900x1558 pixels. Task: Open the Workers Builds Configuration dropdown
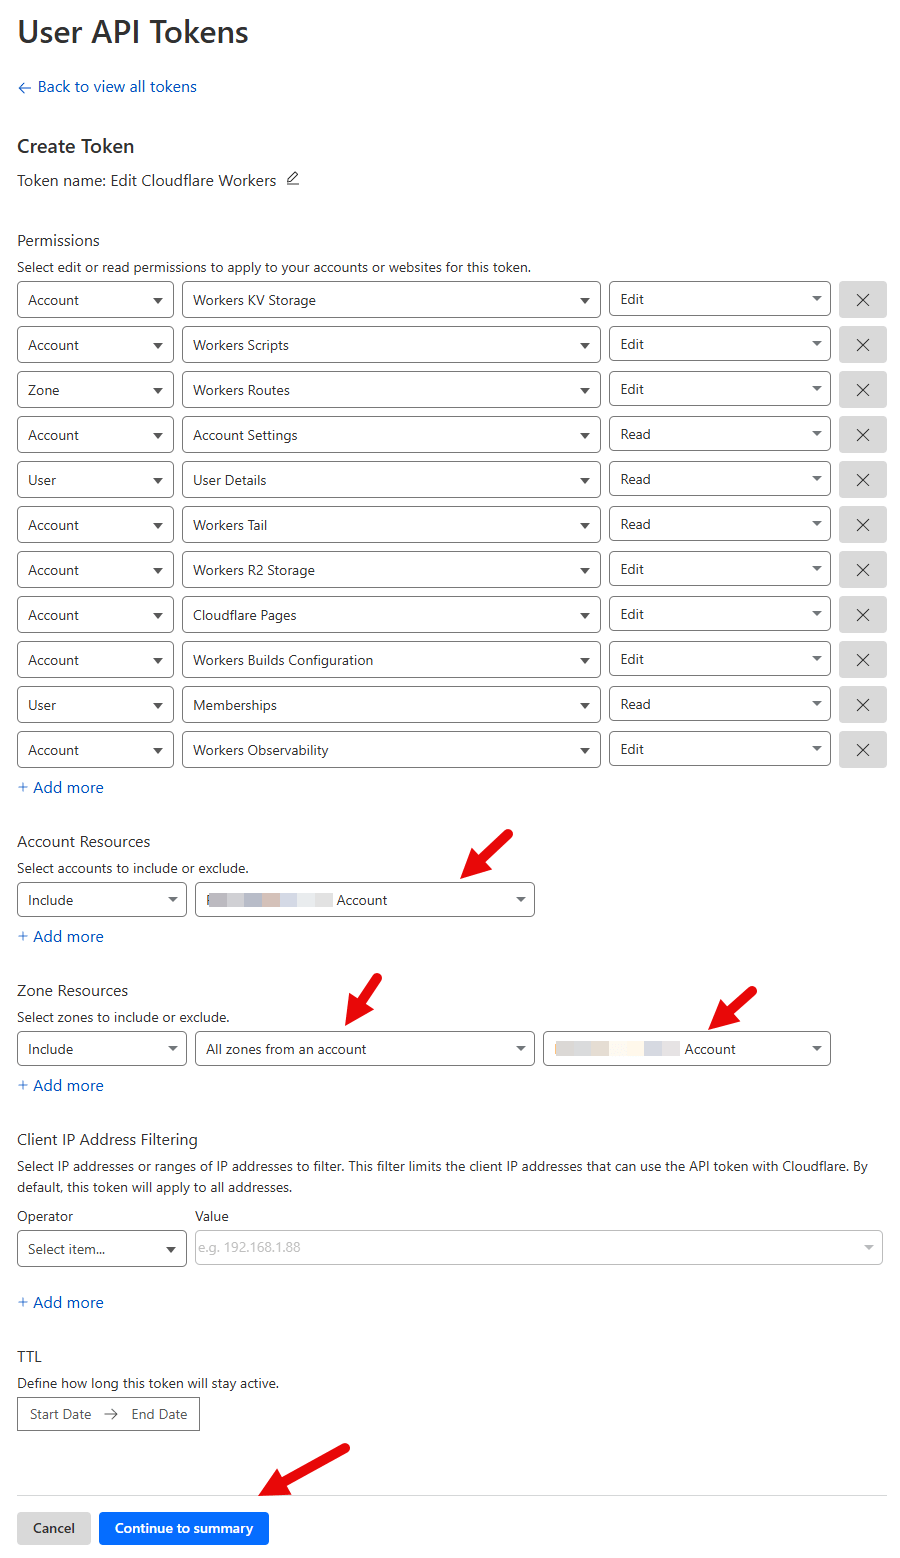tap(391, 660)
